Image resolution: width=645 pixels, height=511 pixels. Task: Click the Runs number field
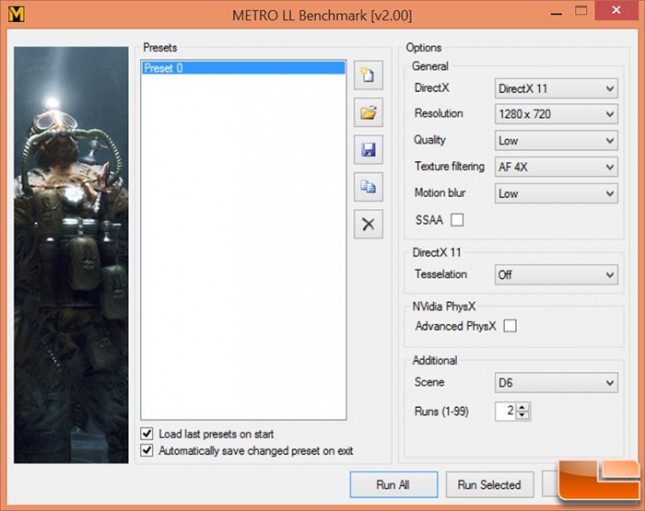point(506,411)
